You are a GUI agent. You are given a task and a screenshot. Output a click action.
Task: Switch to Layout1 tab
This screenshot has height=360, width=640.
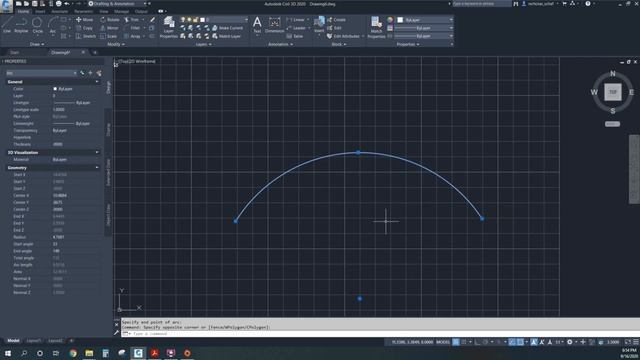pos(33,340)
